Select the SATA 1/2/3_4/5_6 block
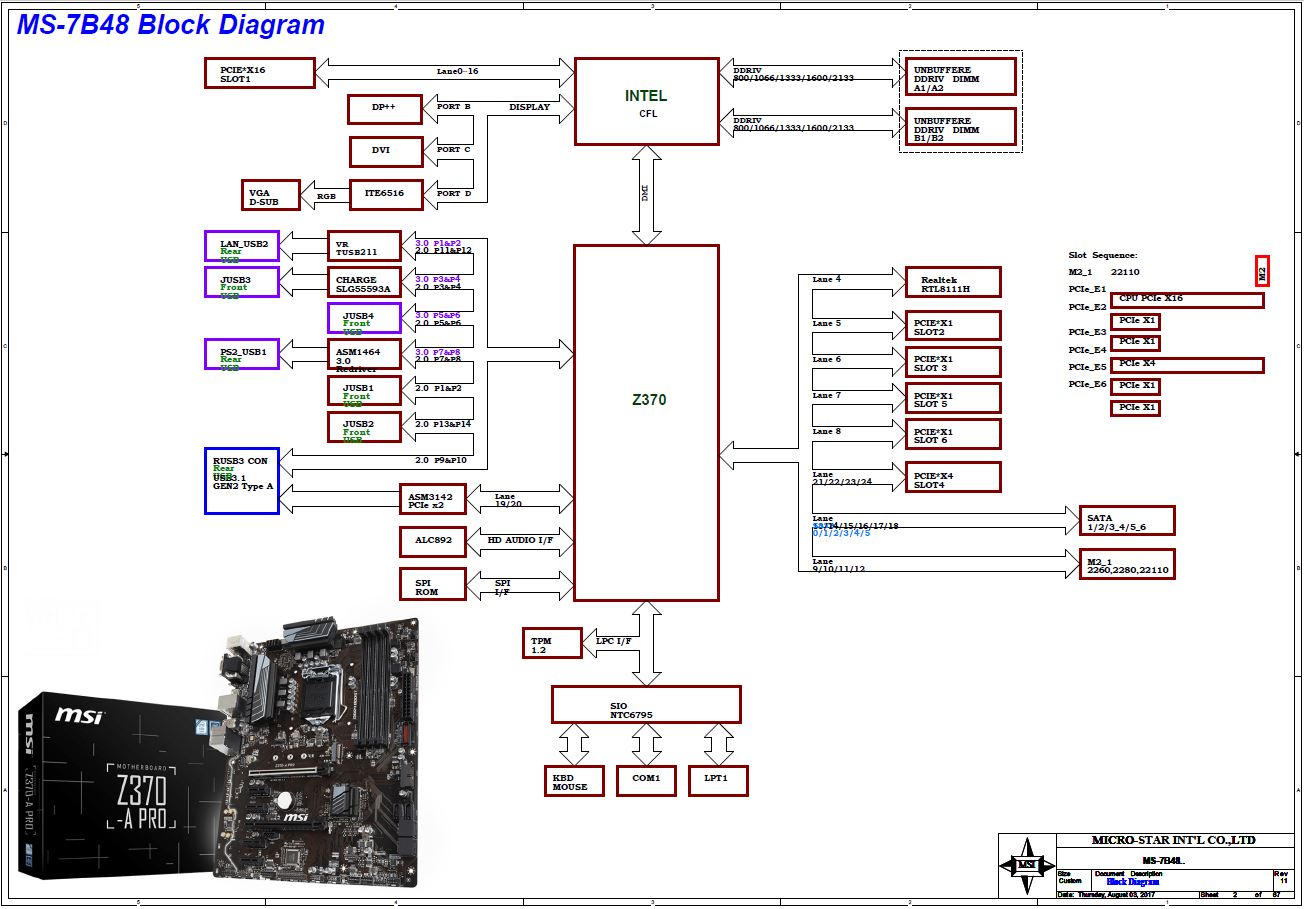 [x=1127, y=521]
